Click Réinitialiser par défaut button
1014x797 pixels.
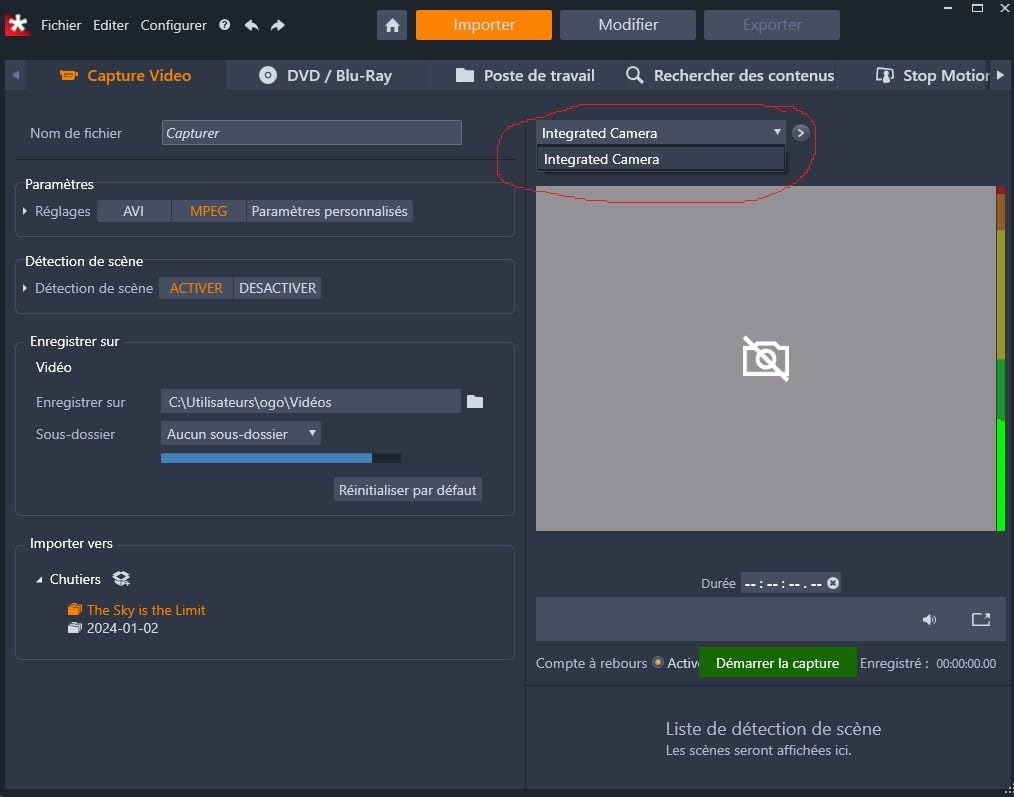pyautogui.click(x=408, y=490)
